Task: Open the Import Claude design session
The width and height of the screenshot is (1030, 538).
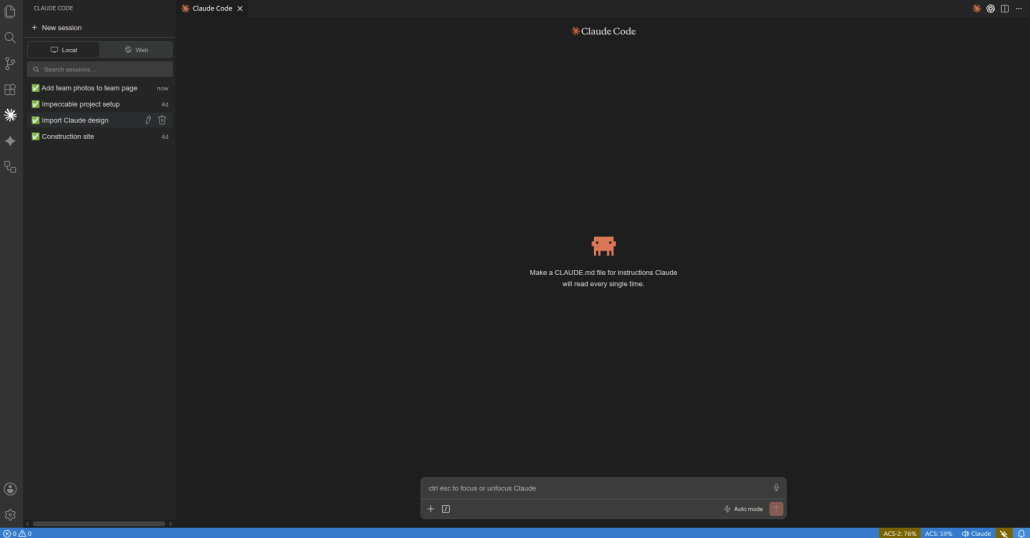Action: (x=100, y=120)
